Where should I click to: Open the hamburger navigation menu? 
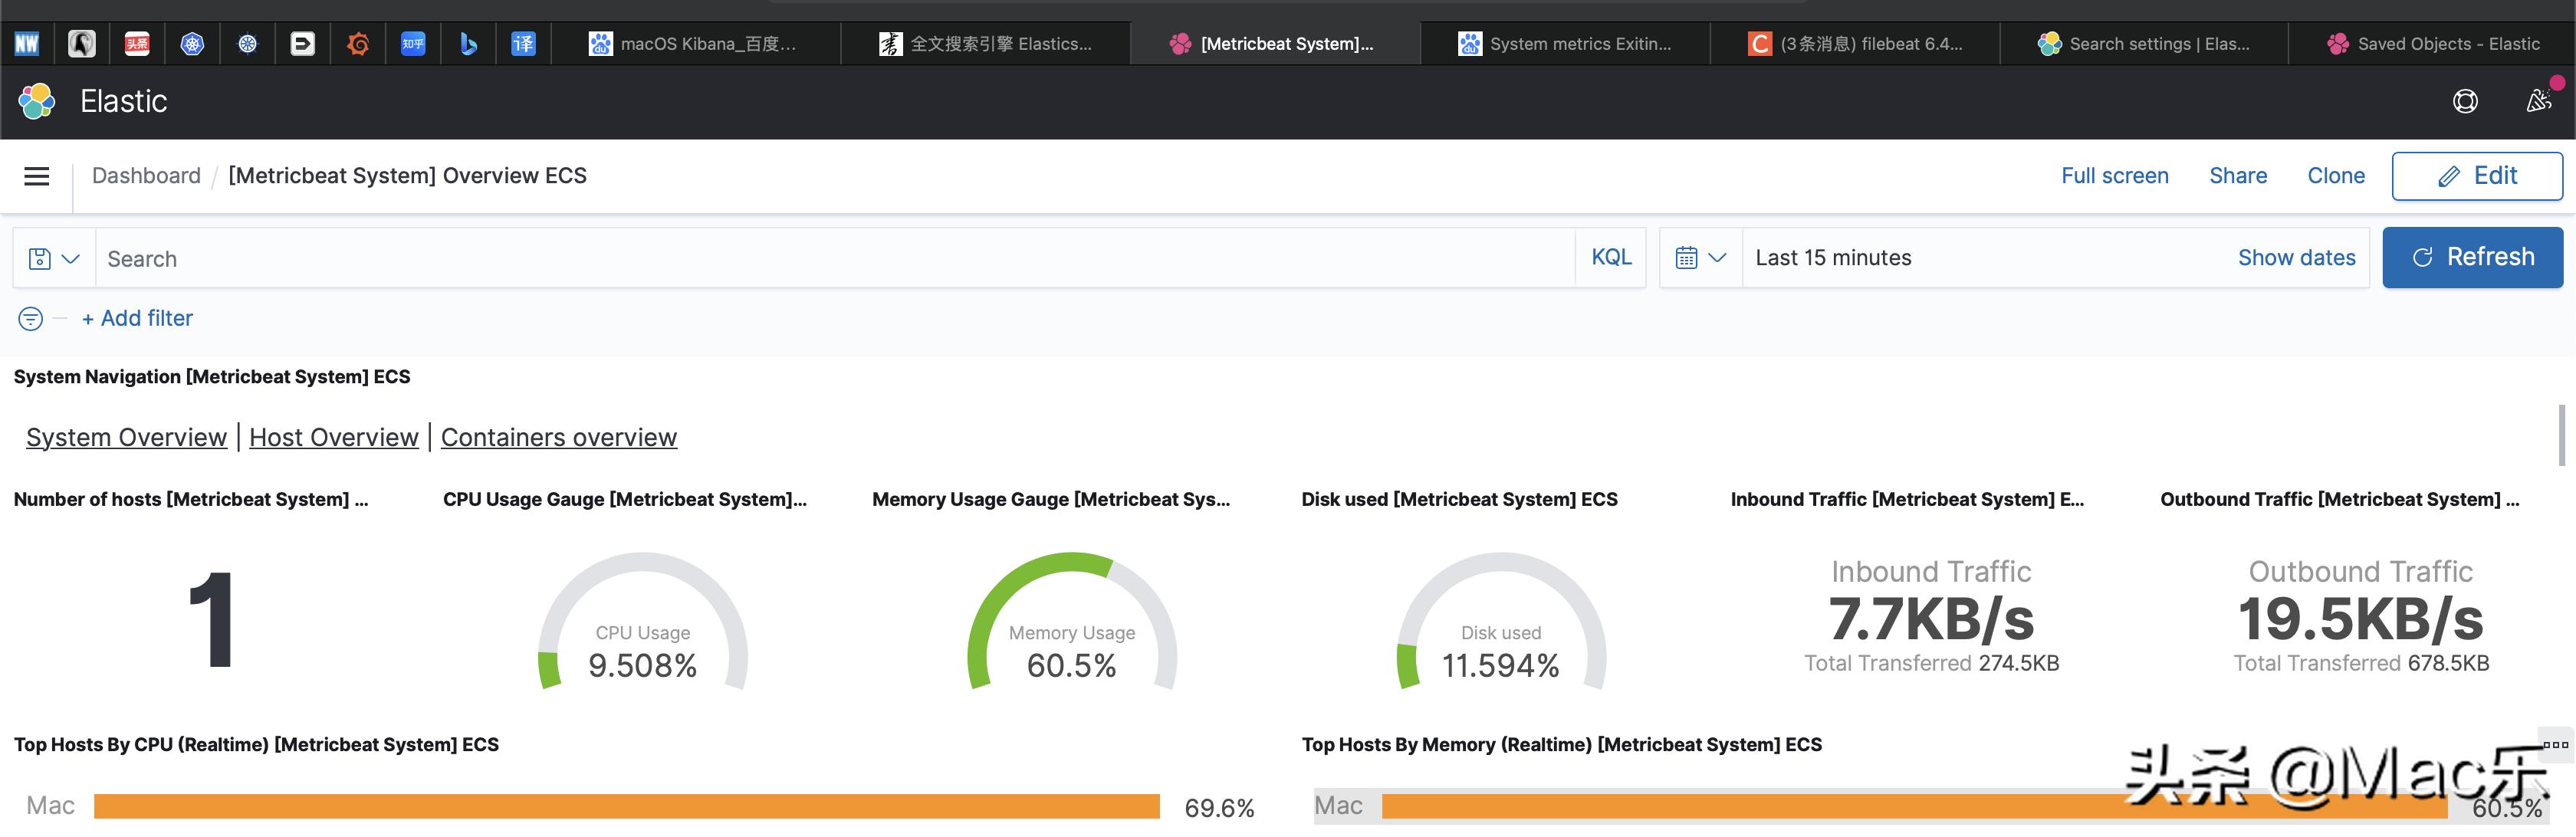coord(37,177)
